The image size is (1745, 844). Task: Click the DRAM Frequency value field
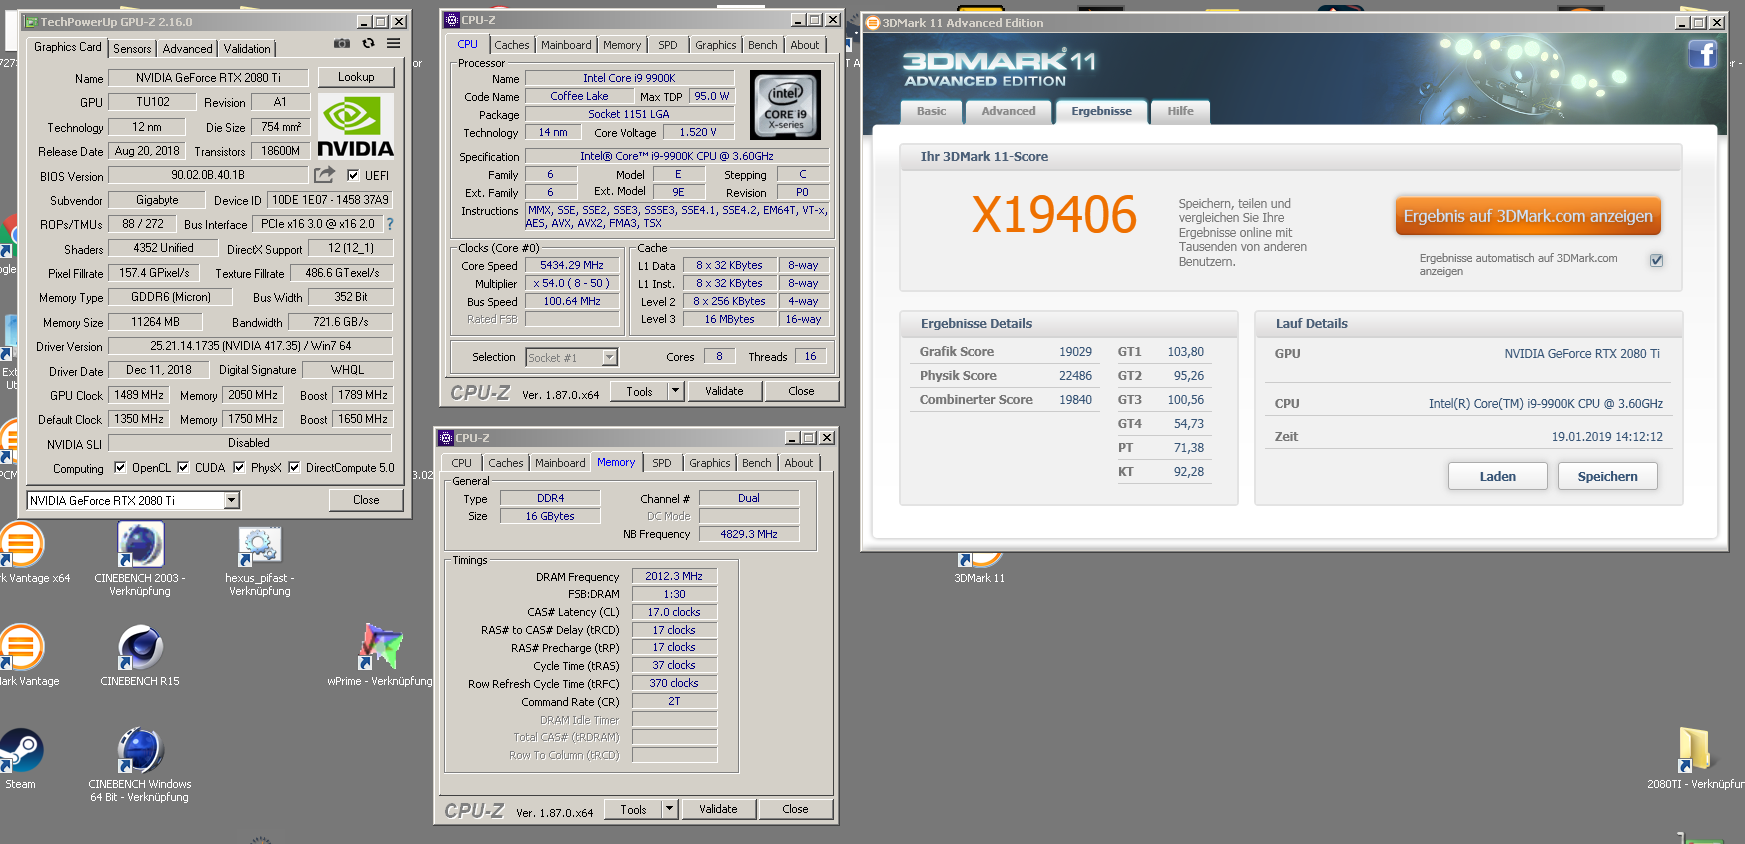674,576
